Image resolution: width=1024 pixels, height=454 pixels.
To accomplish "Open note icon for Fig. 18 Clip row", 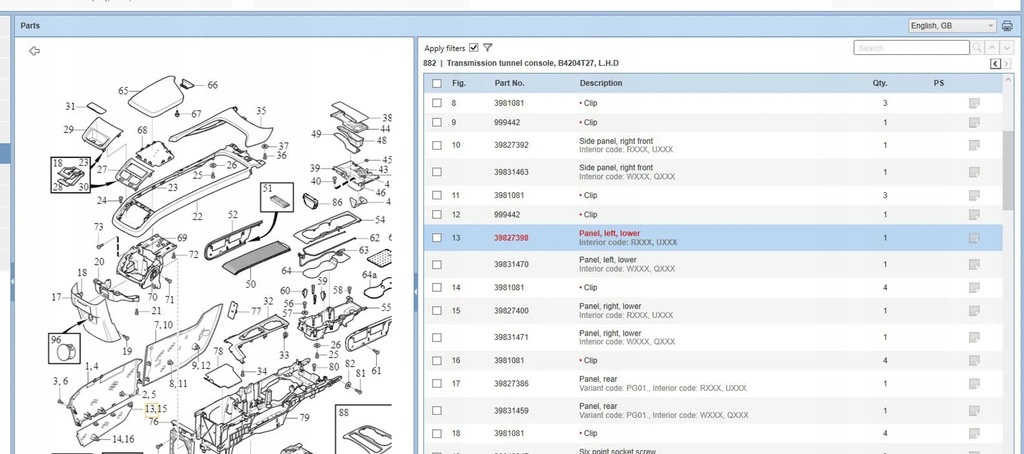I will (x=974, y=434).
